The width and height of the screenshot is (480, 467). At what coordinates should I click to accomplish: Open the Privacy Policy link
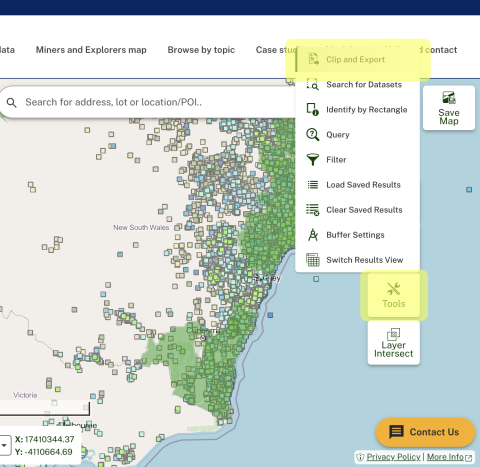393,457
